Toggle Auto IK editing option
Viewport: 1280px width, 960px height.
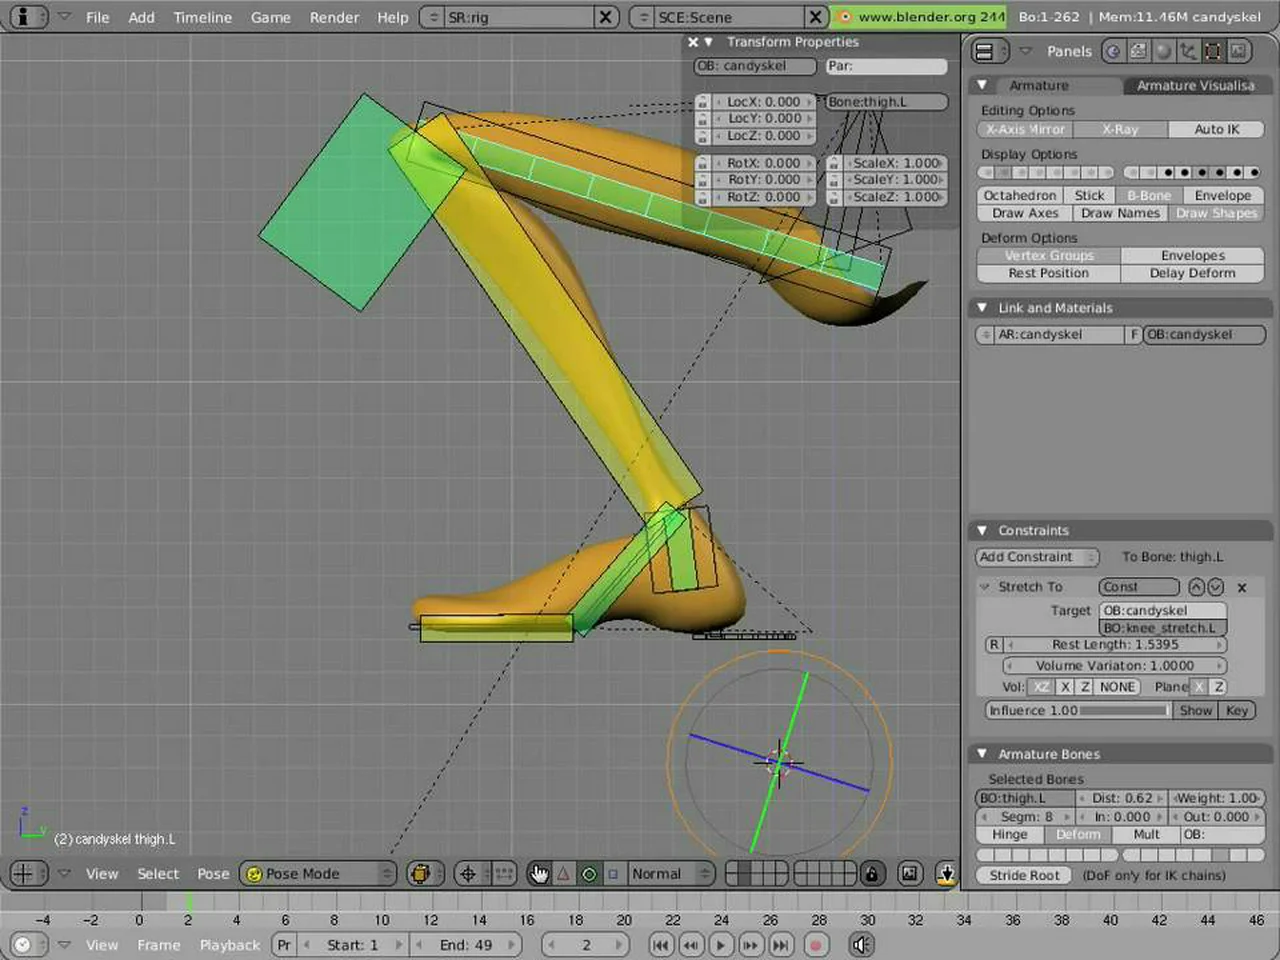[1216, 129]
